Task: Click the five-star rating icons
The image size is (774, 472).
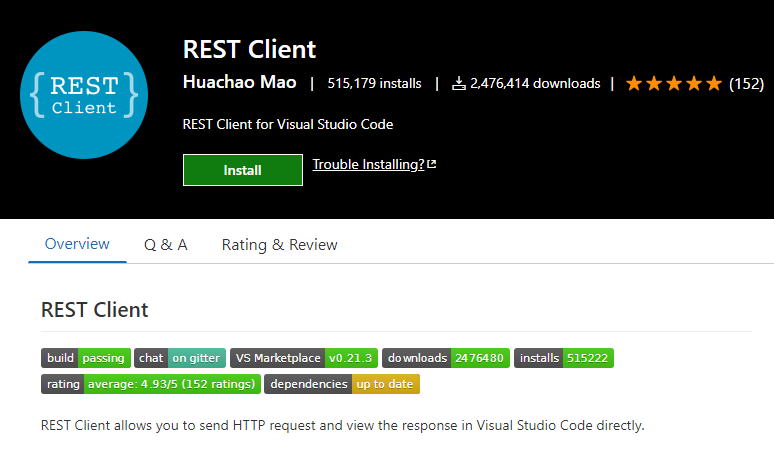Action: click(x=674, y=83)
